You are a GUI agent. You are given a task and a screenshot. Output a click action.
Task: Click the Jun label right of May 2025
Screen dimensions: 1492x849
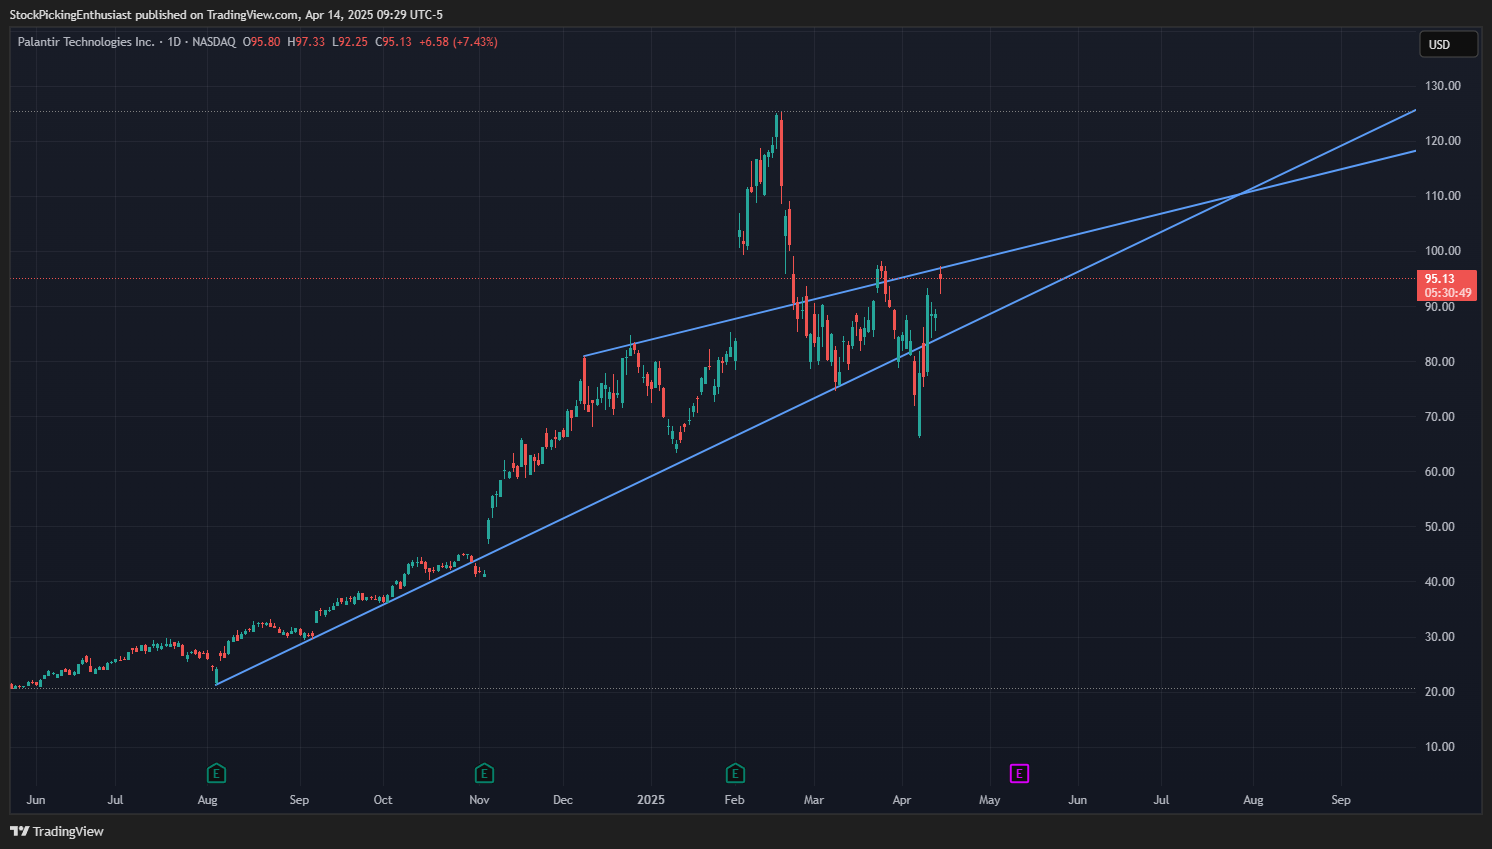(1078, 800)
